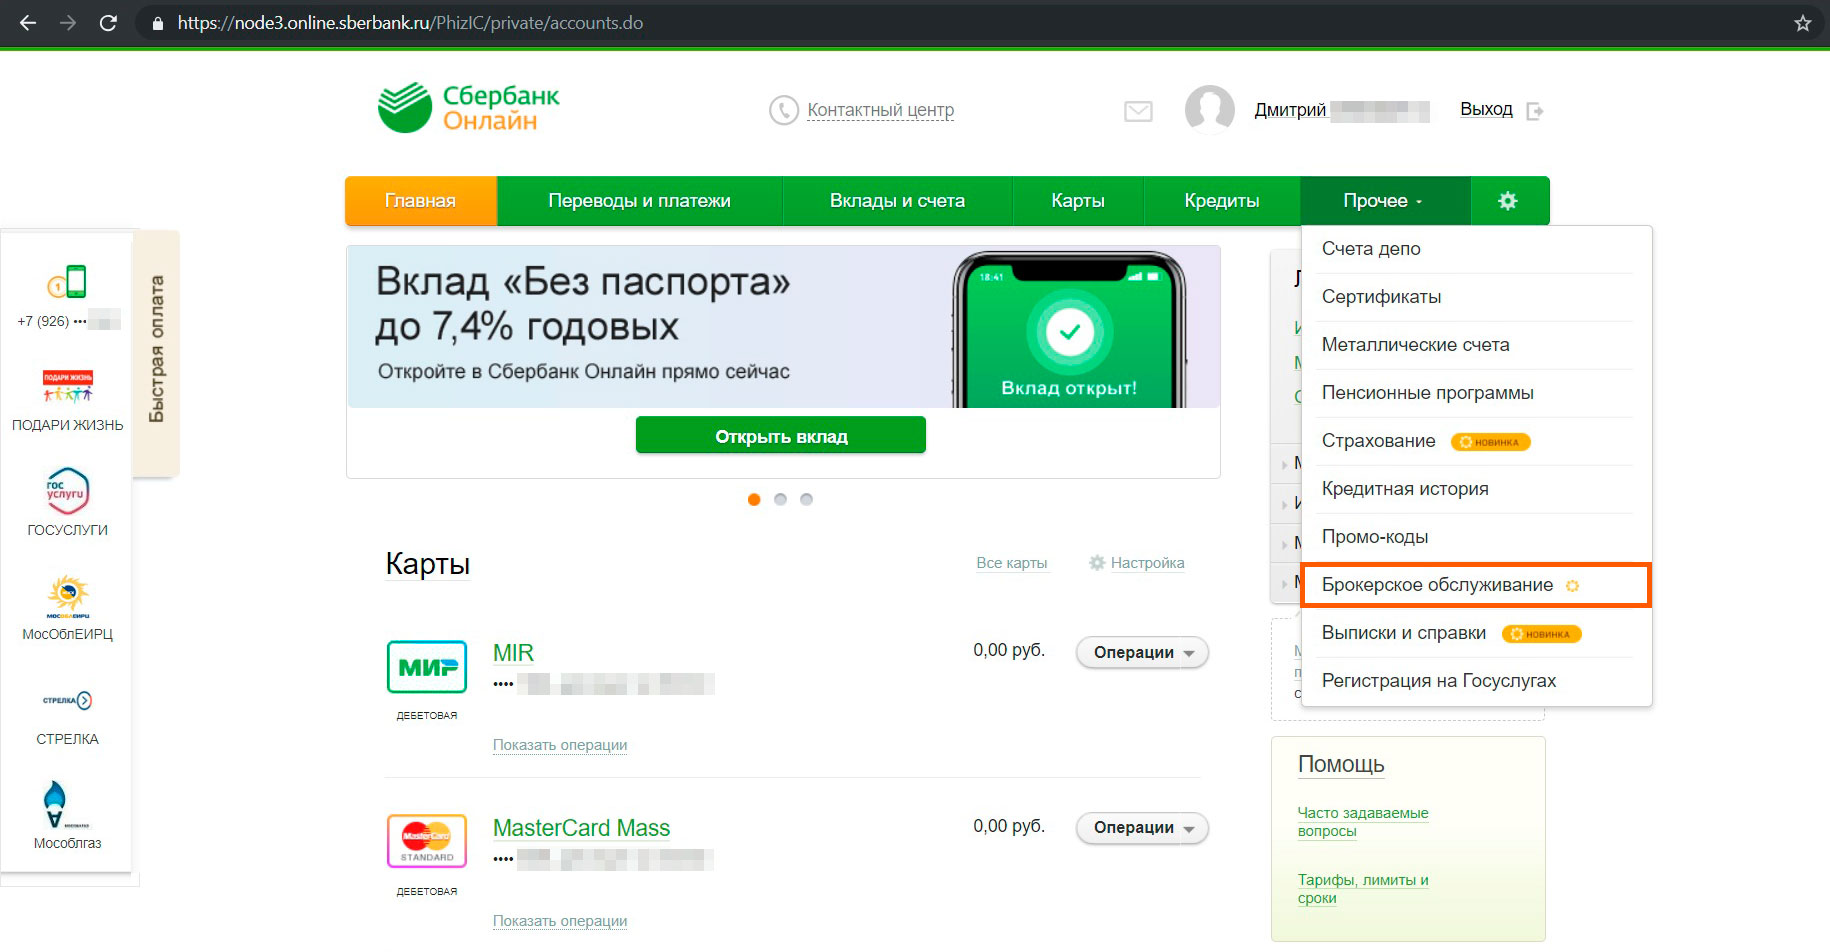This screenshot has width=1830, height=952.
Task: Click the Podari Zhizn charity icon
Action: click(67, 387)
